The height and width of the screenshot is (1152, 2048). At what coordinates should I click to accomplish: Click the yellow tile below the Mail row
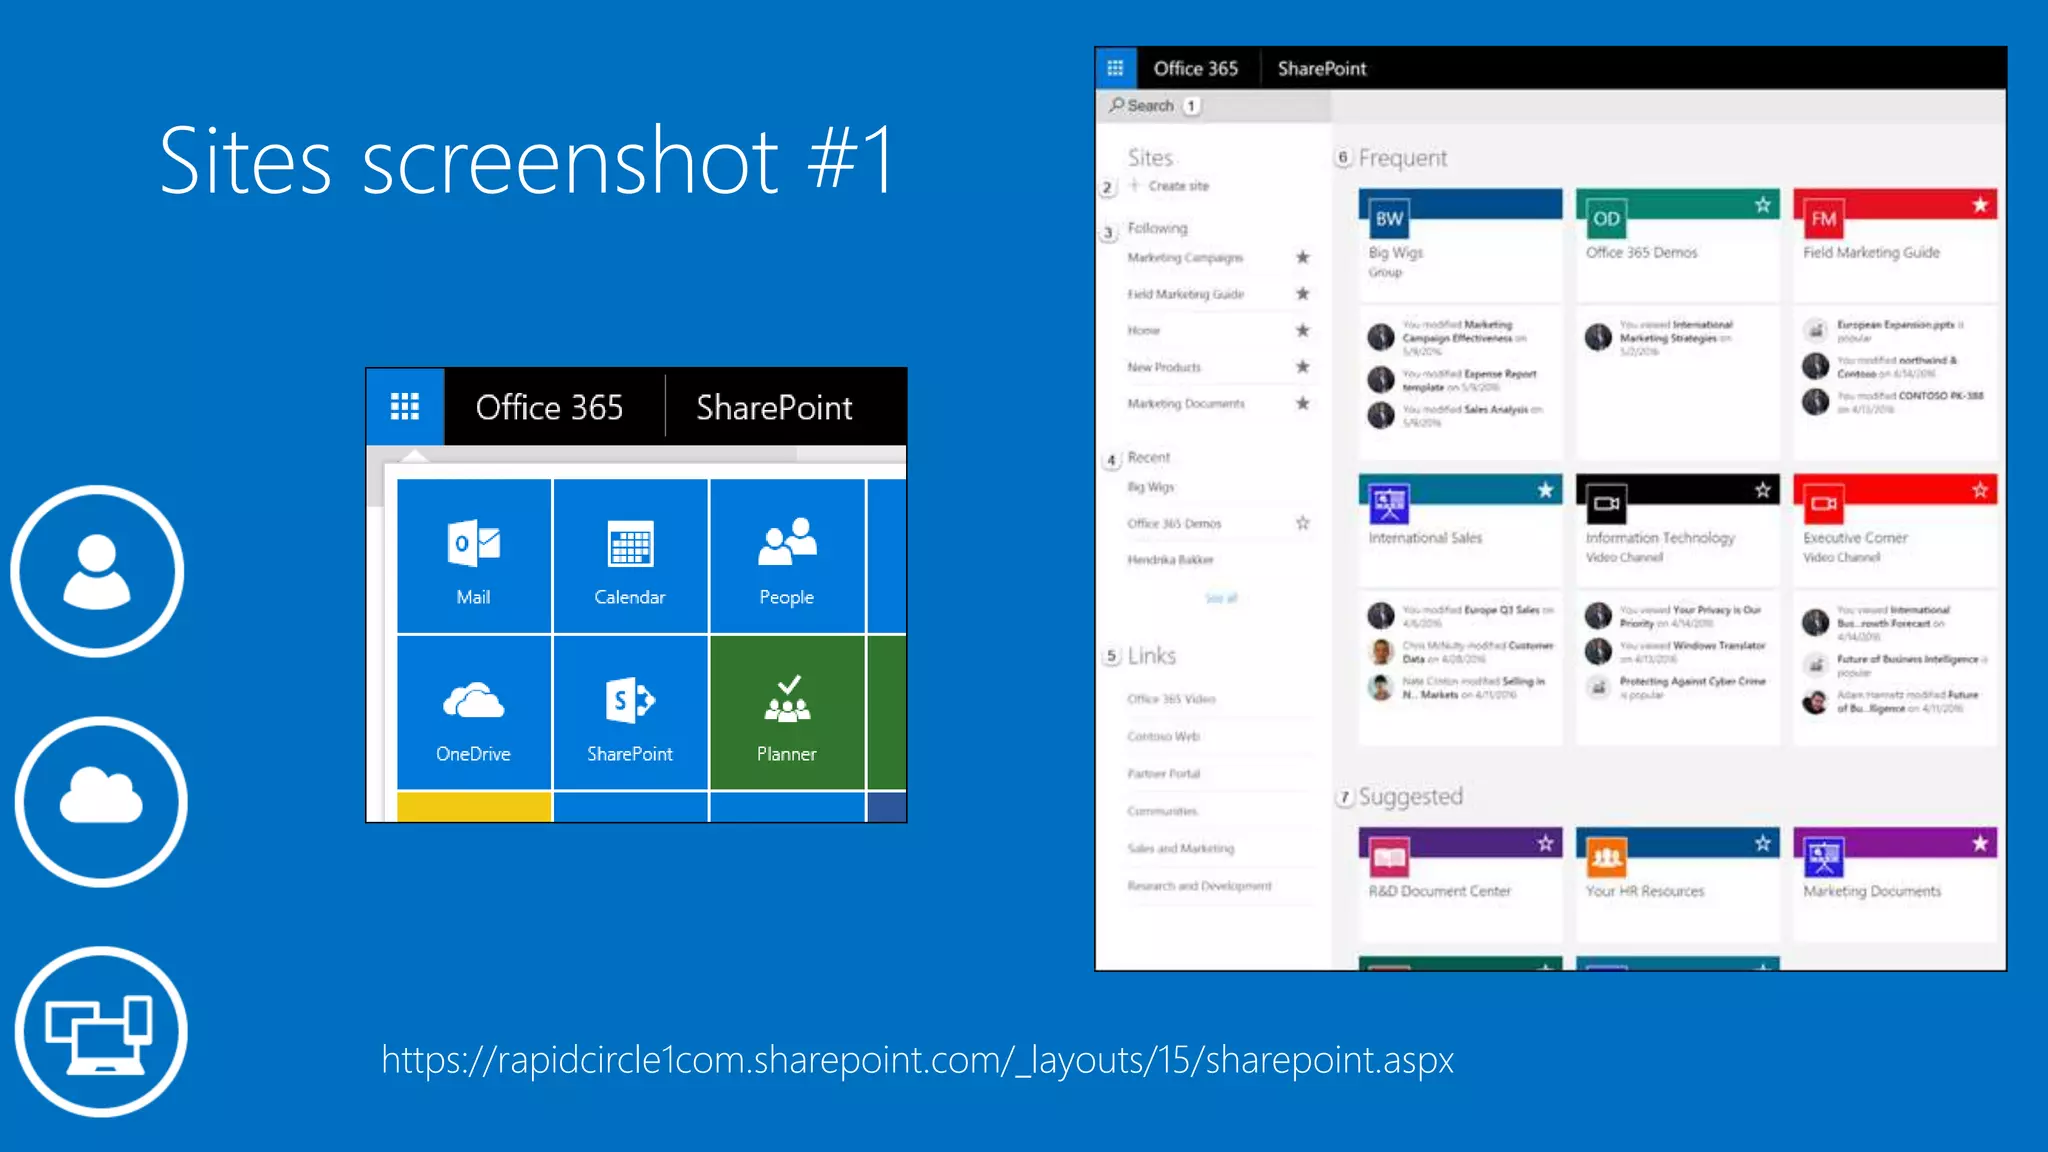pos(474,807)
